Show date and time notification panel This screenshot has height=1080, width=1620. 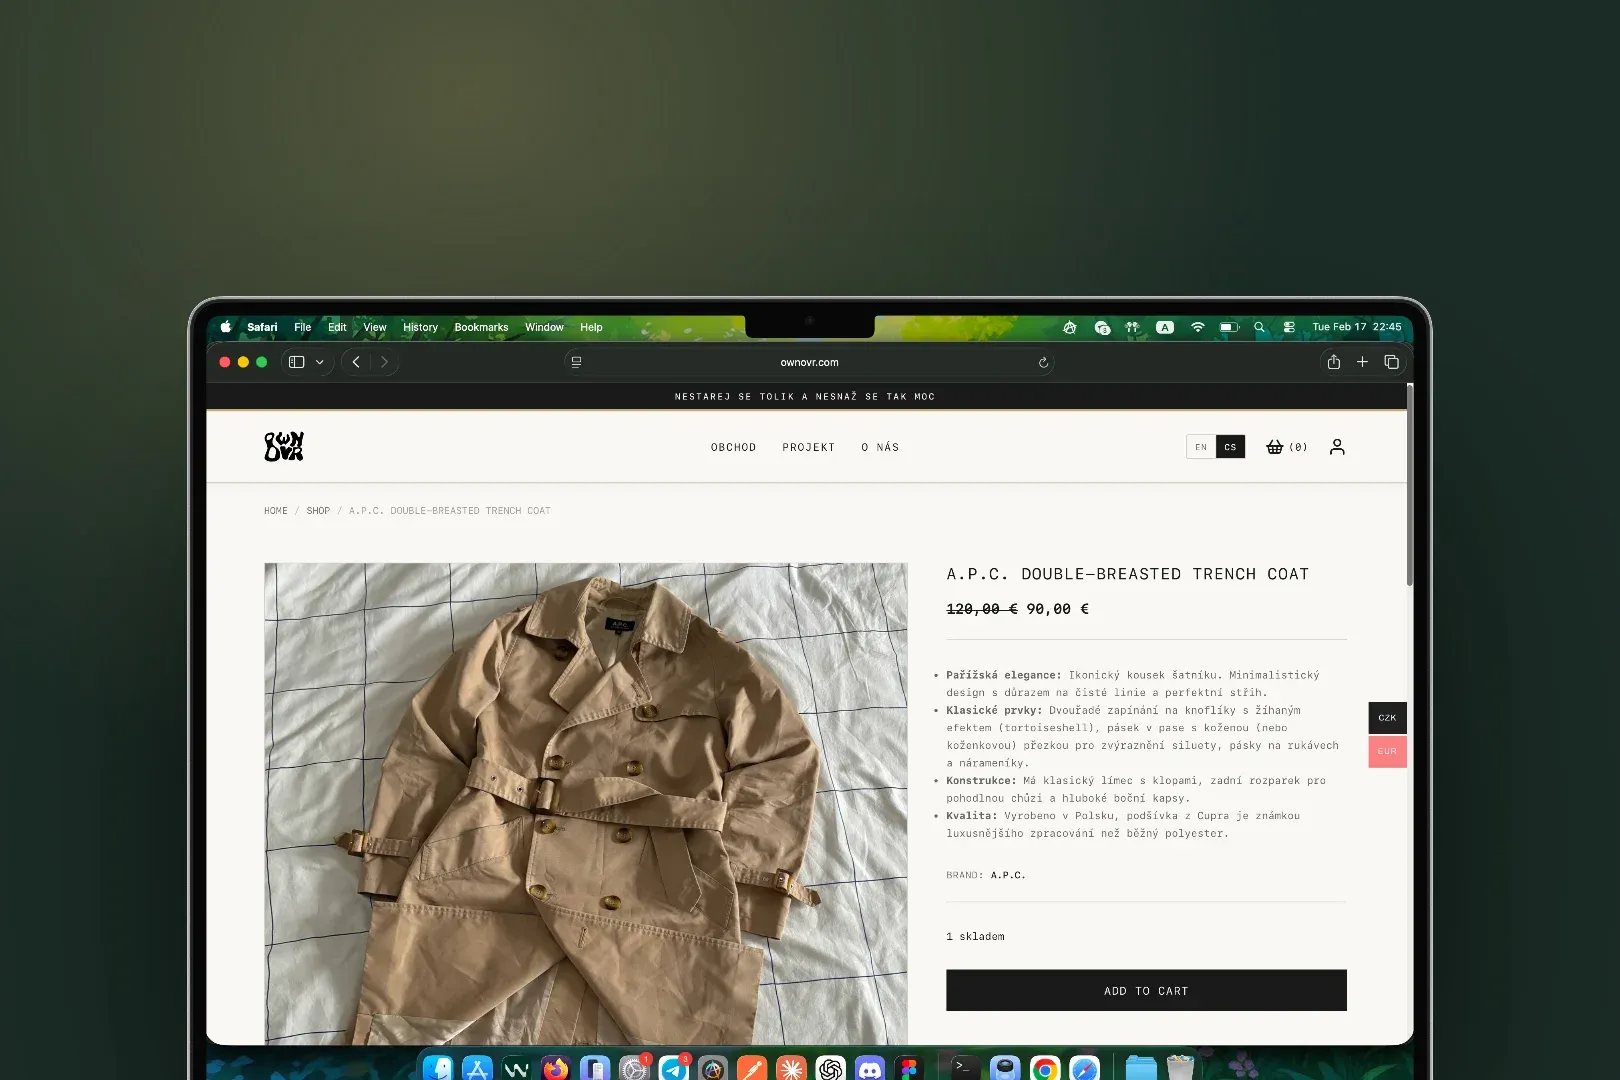1356,327
